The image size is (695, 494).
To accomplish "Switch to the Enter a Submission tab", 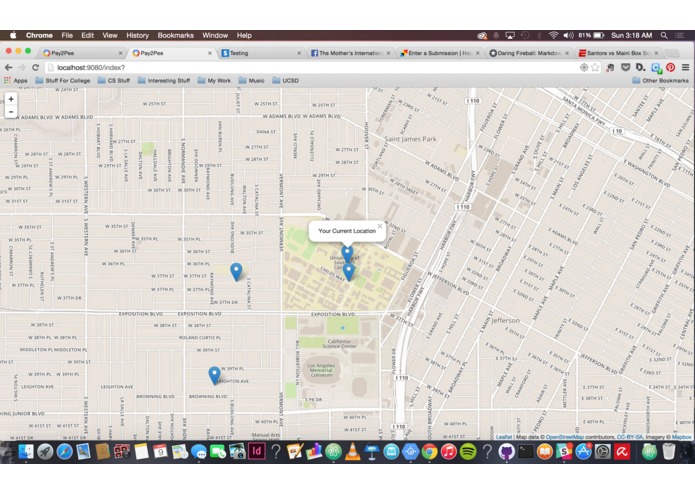I will 440,53.
